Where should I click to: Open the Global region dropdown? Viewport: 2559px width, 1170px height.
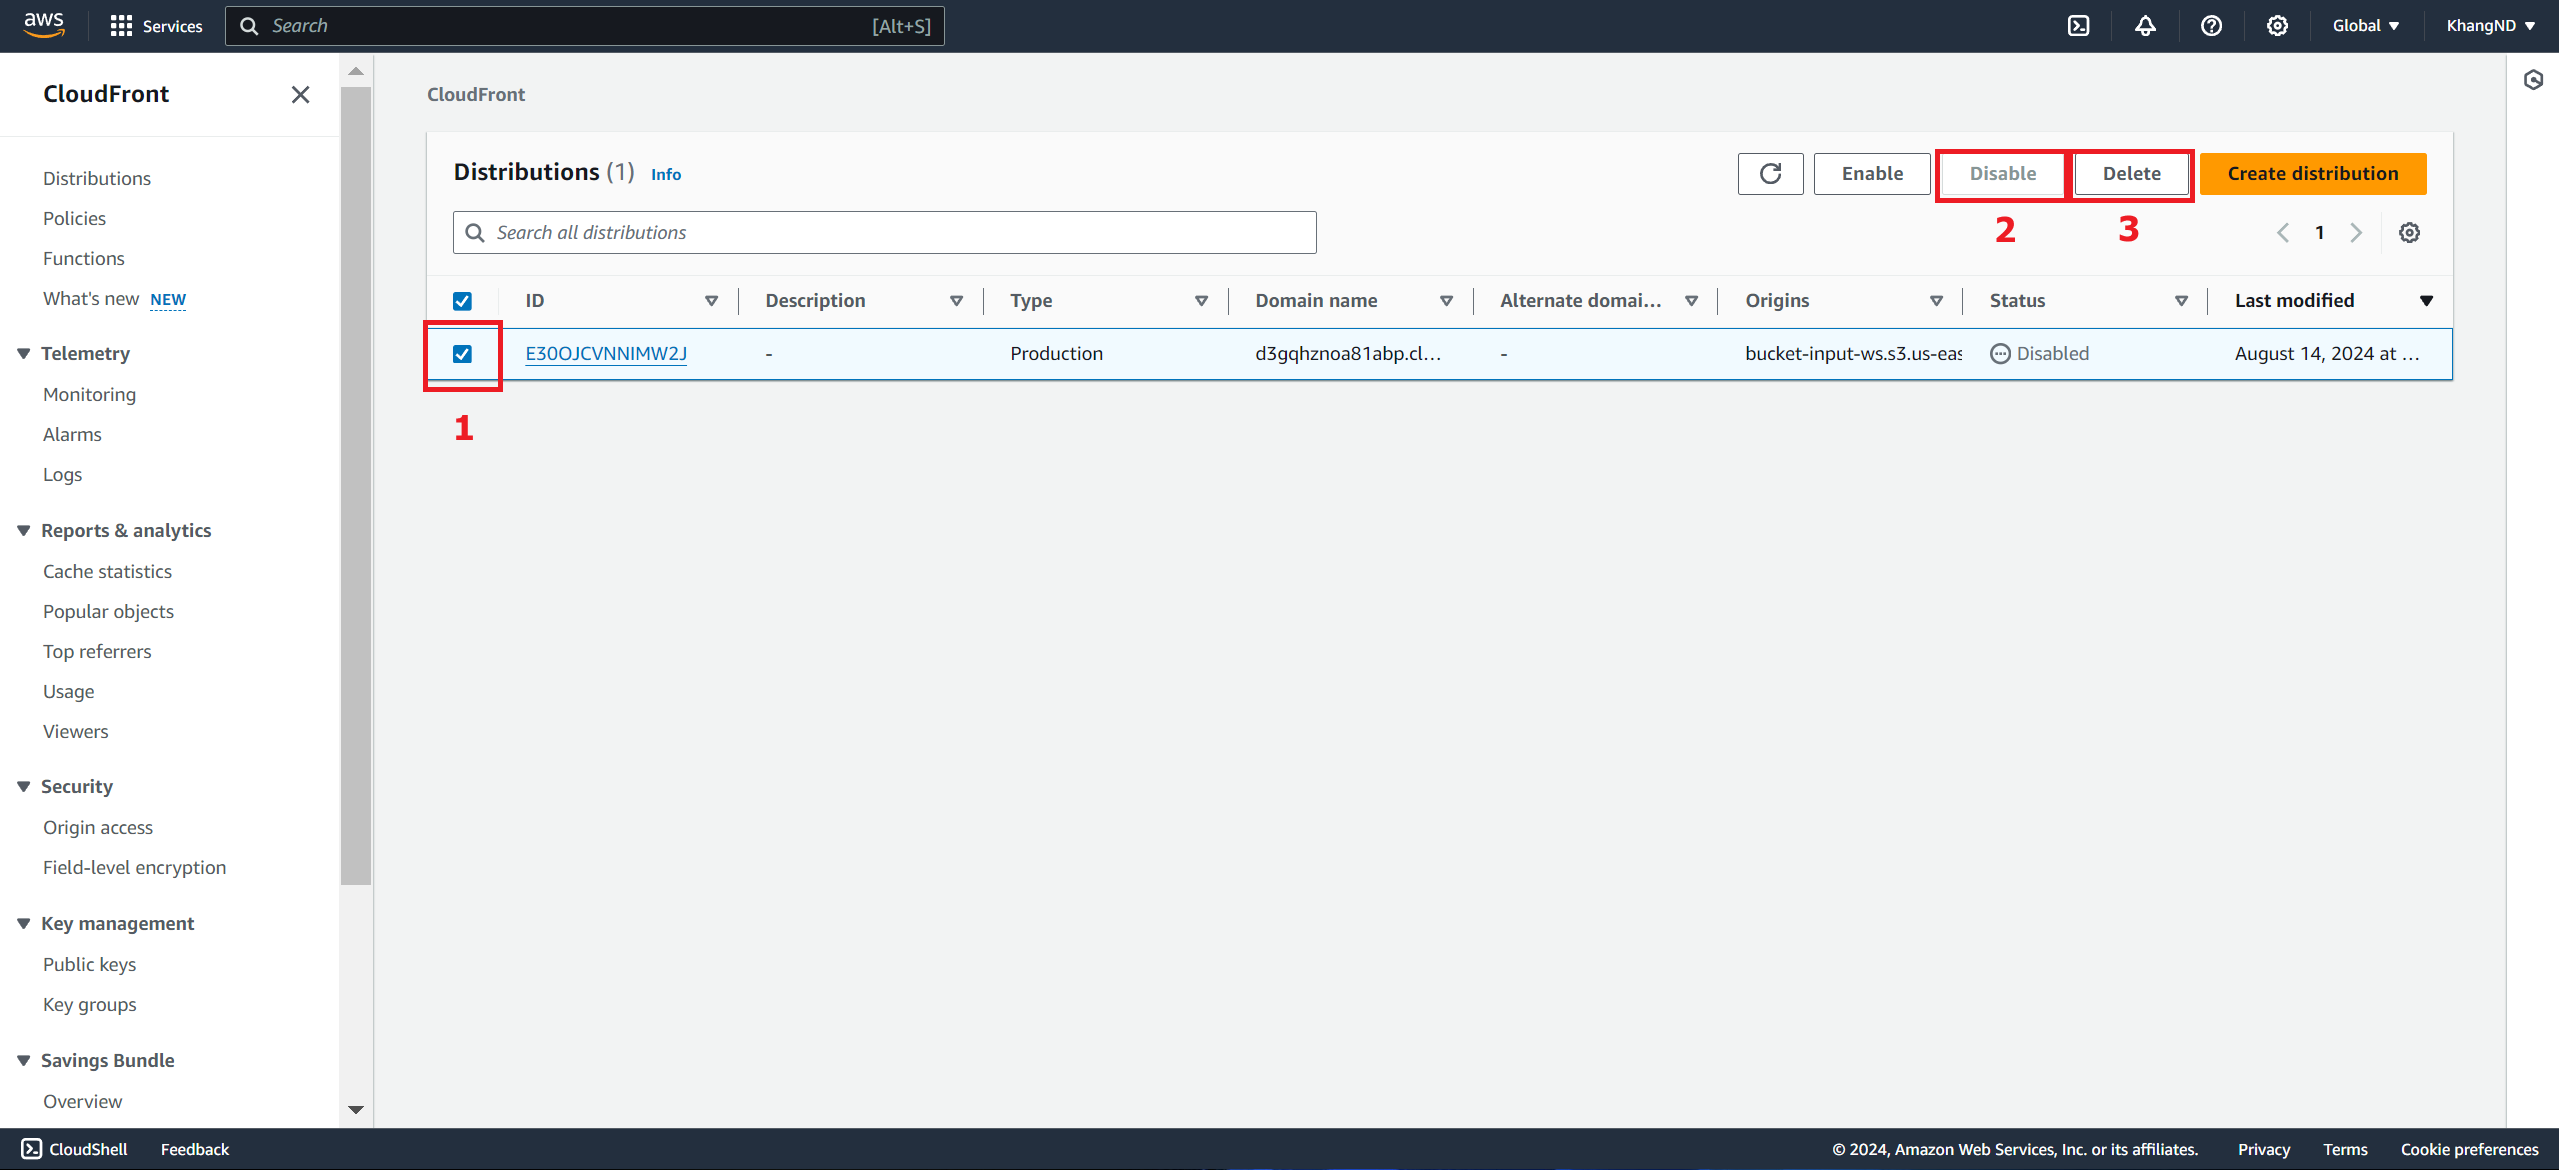click(2365, 26)
